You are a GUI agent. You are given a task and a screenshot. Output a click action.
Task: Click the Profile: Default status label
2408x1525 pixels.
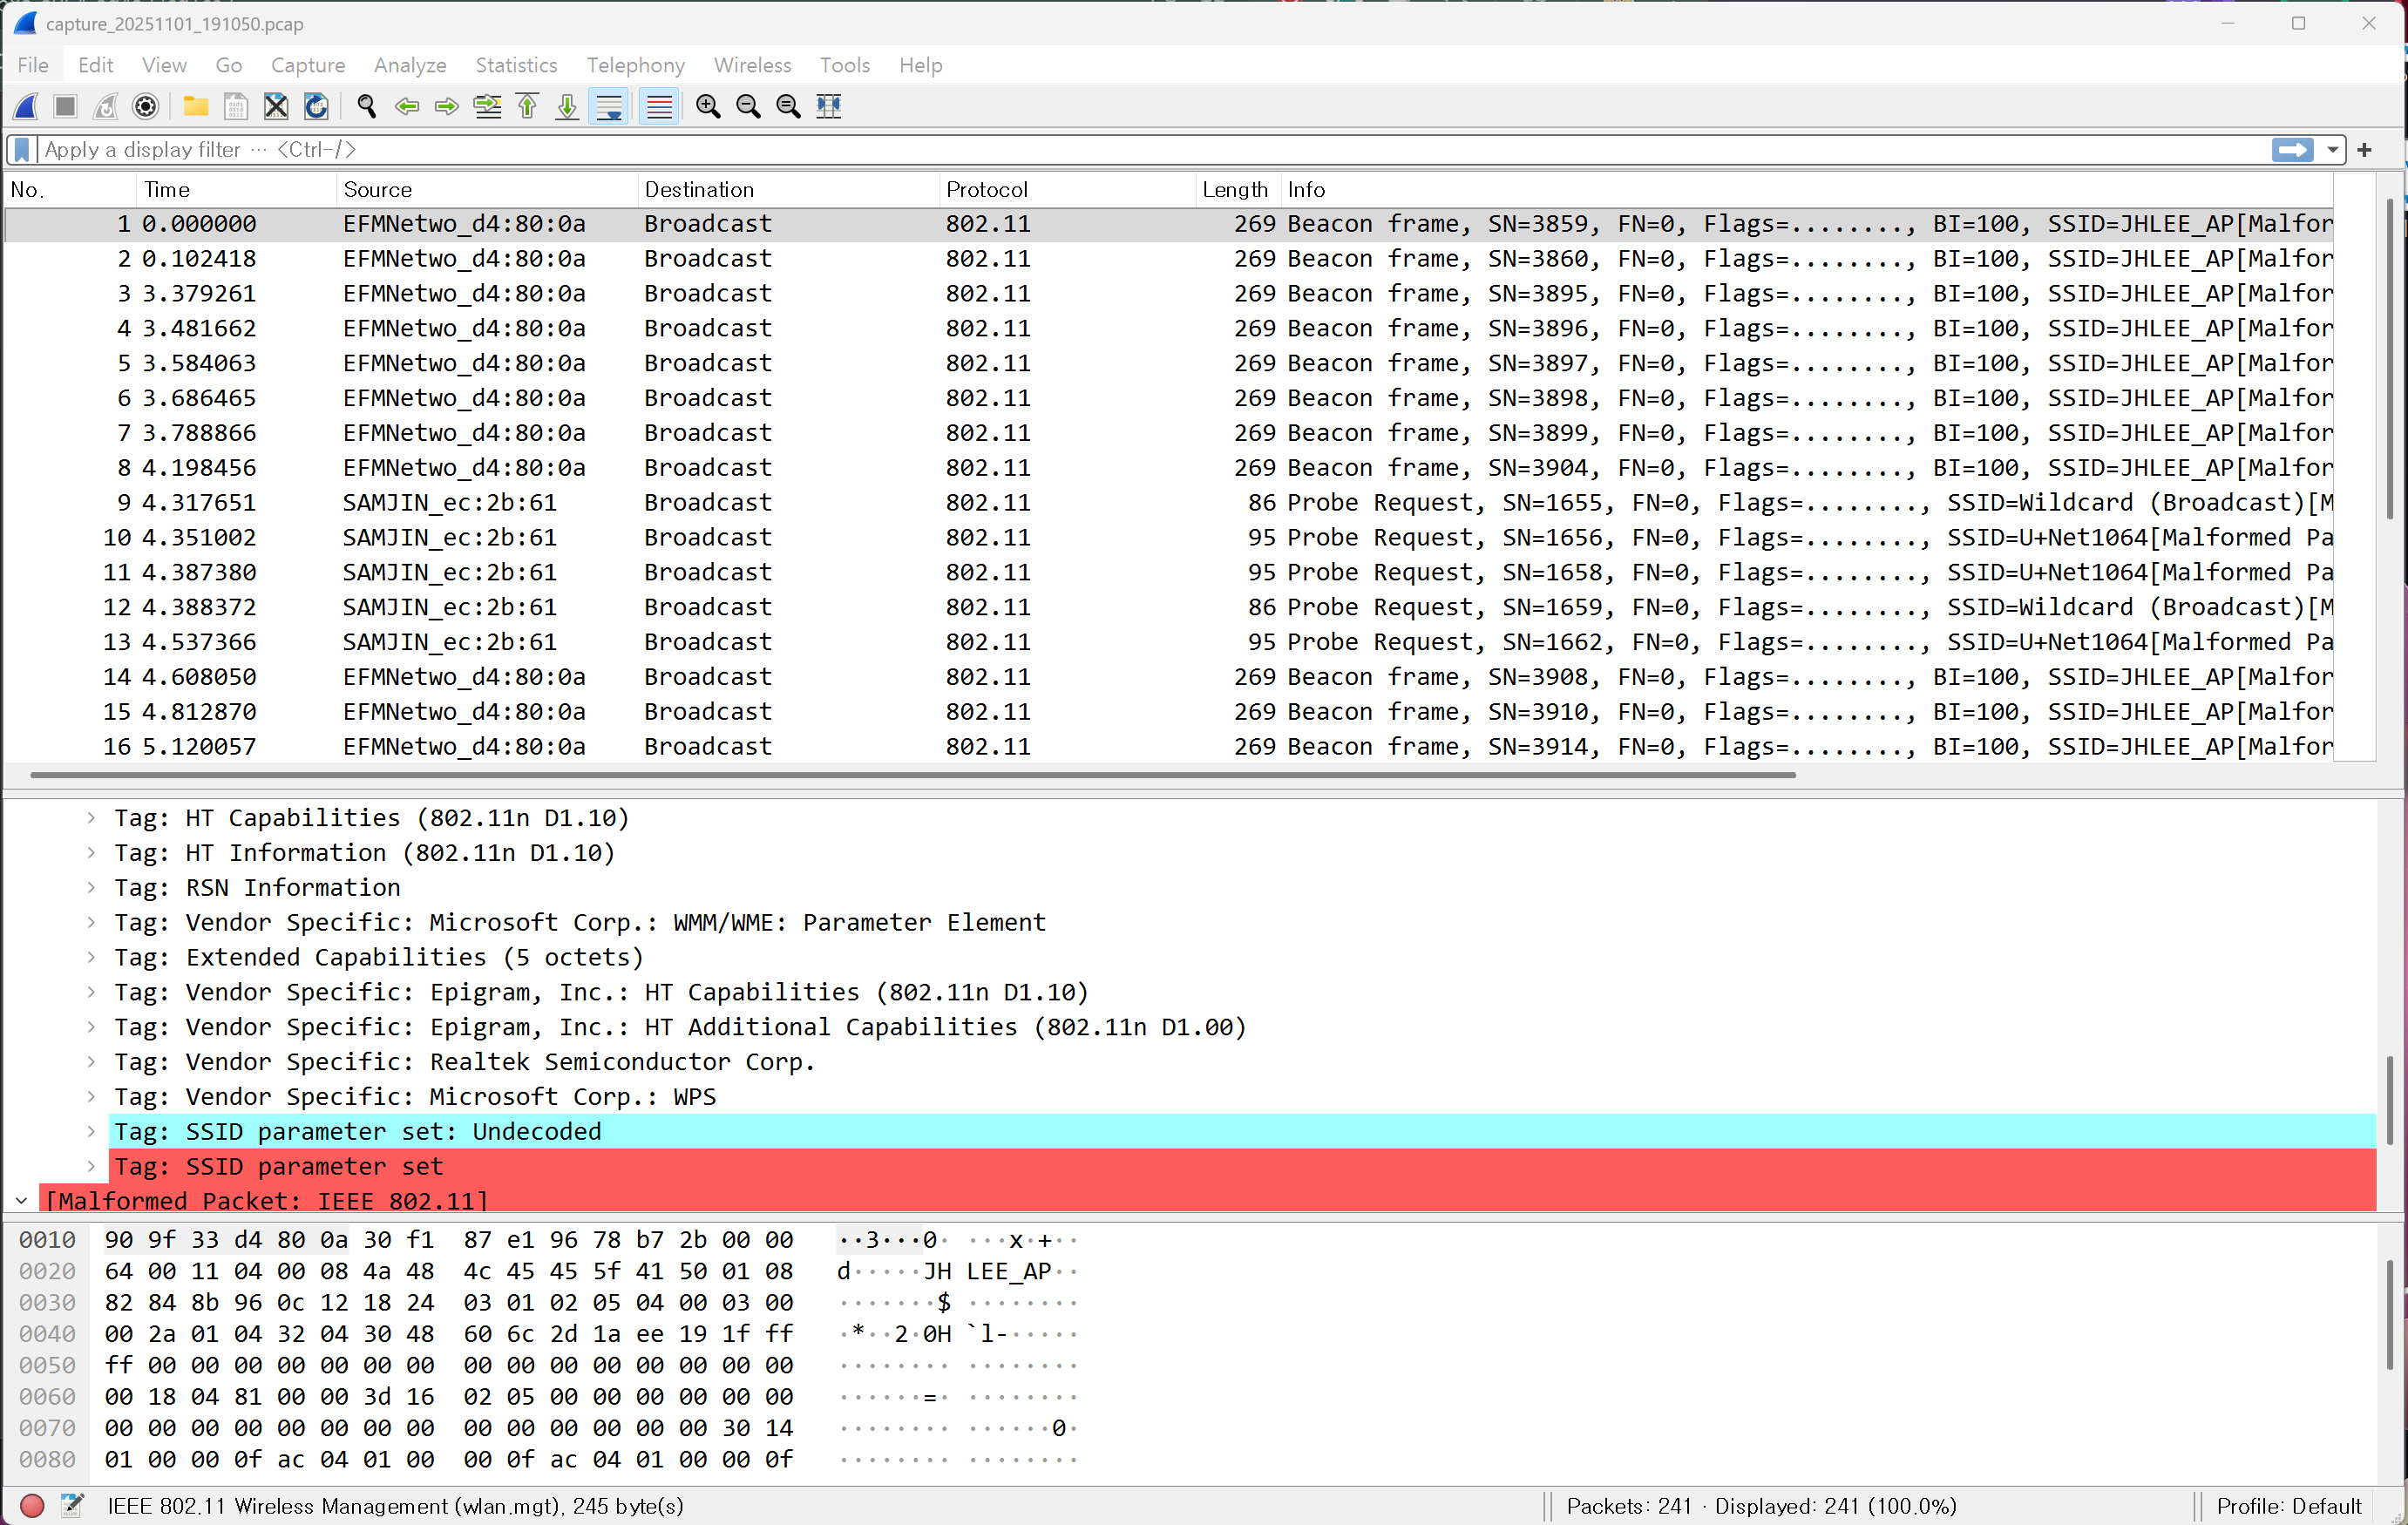click(2288, 1505)
